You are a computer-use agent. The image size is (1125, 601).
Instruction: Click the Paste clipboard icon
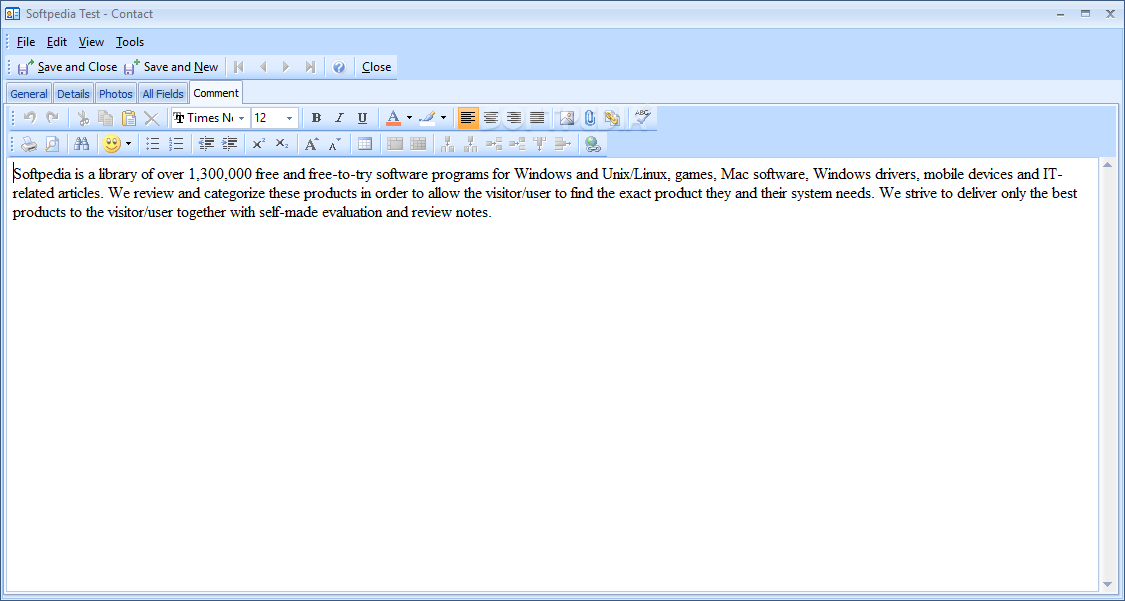click(128, 118)
